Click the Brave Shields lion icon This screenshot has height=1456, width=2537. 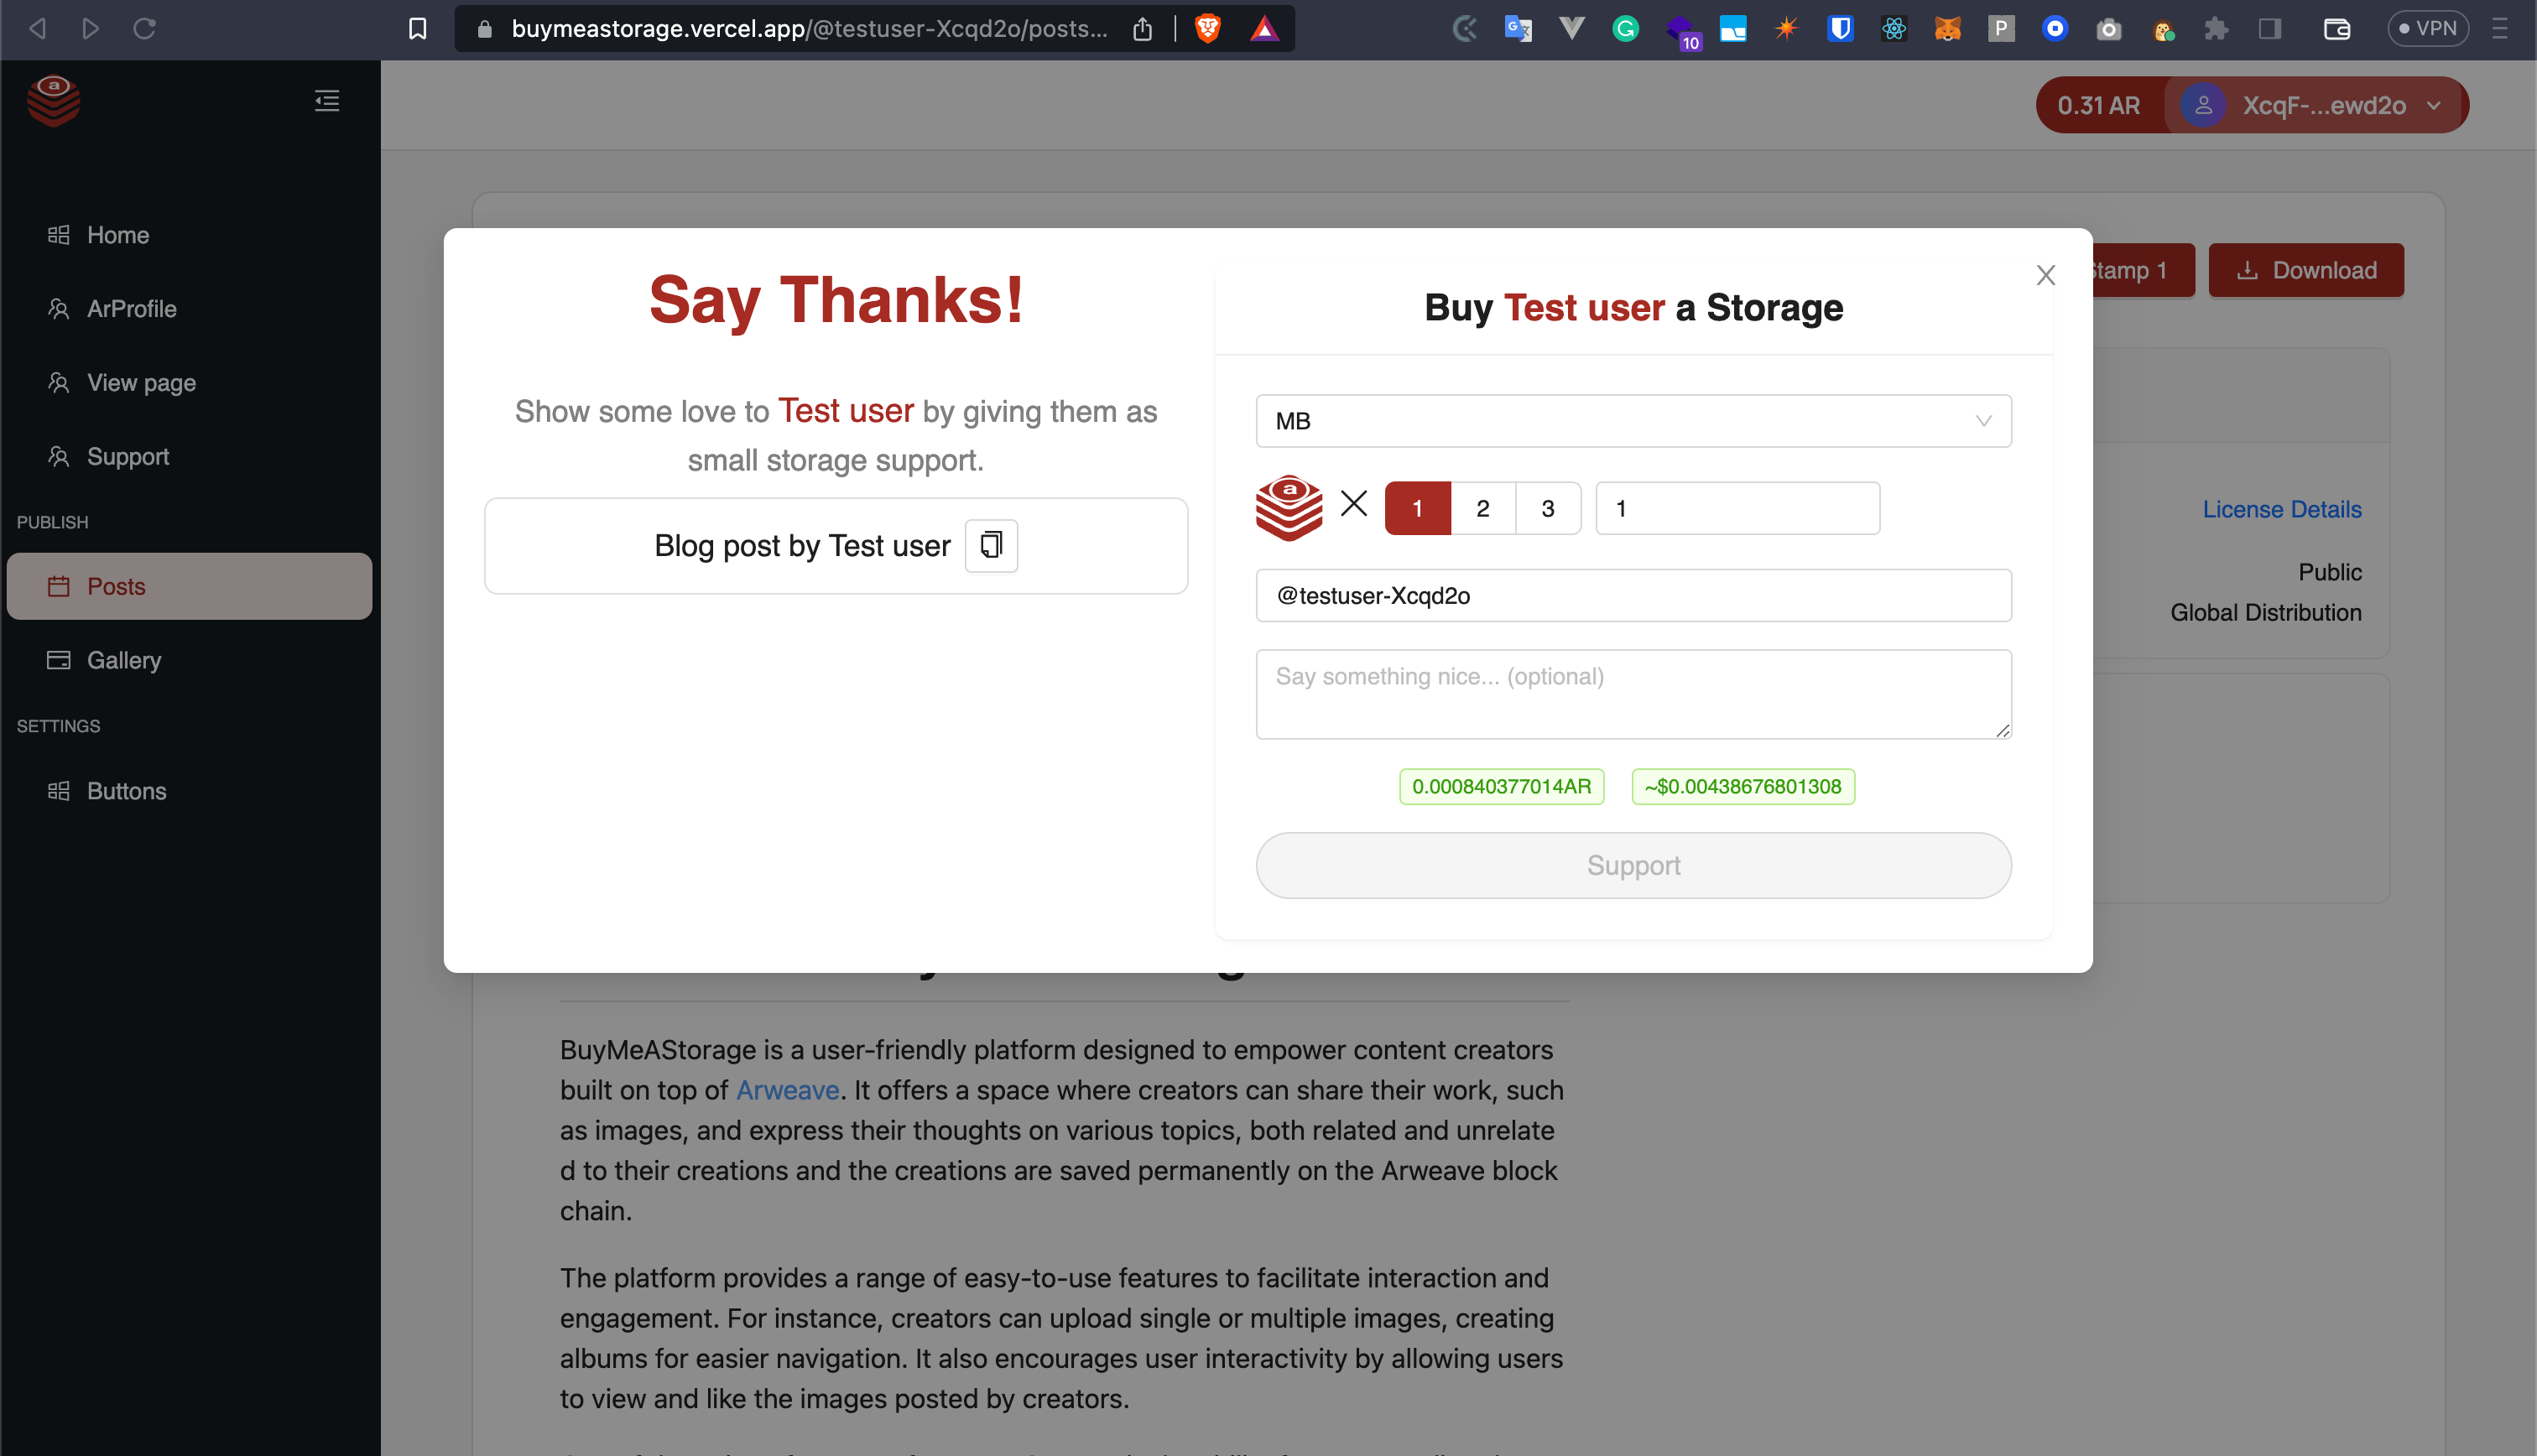click(1208, 29)
